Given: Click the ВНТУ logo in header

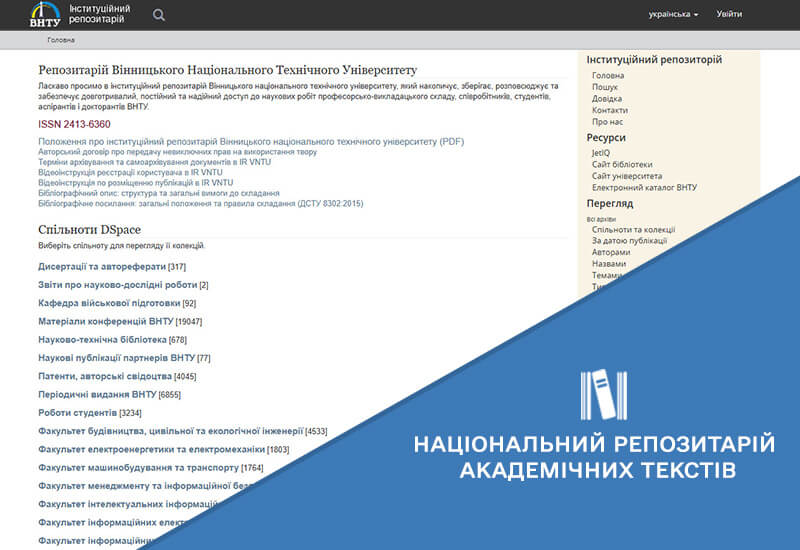Looking at the screenshot, I should click(x=45, y=14).
